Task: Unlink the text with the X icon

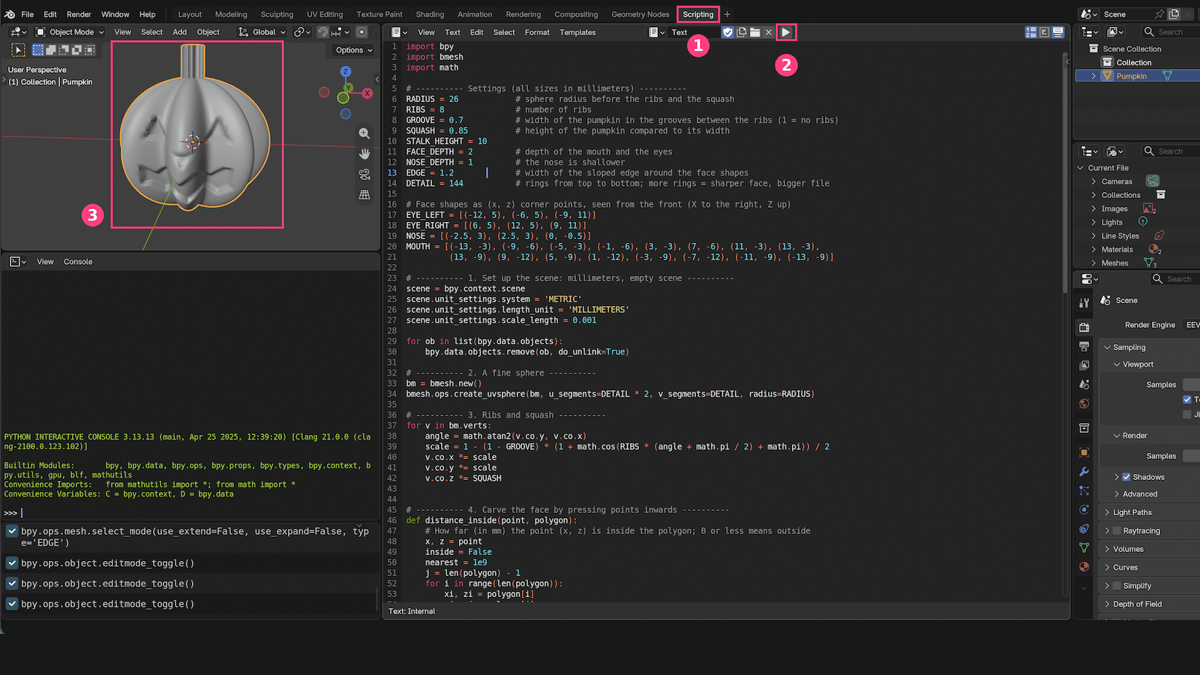Action: point(768,32)
